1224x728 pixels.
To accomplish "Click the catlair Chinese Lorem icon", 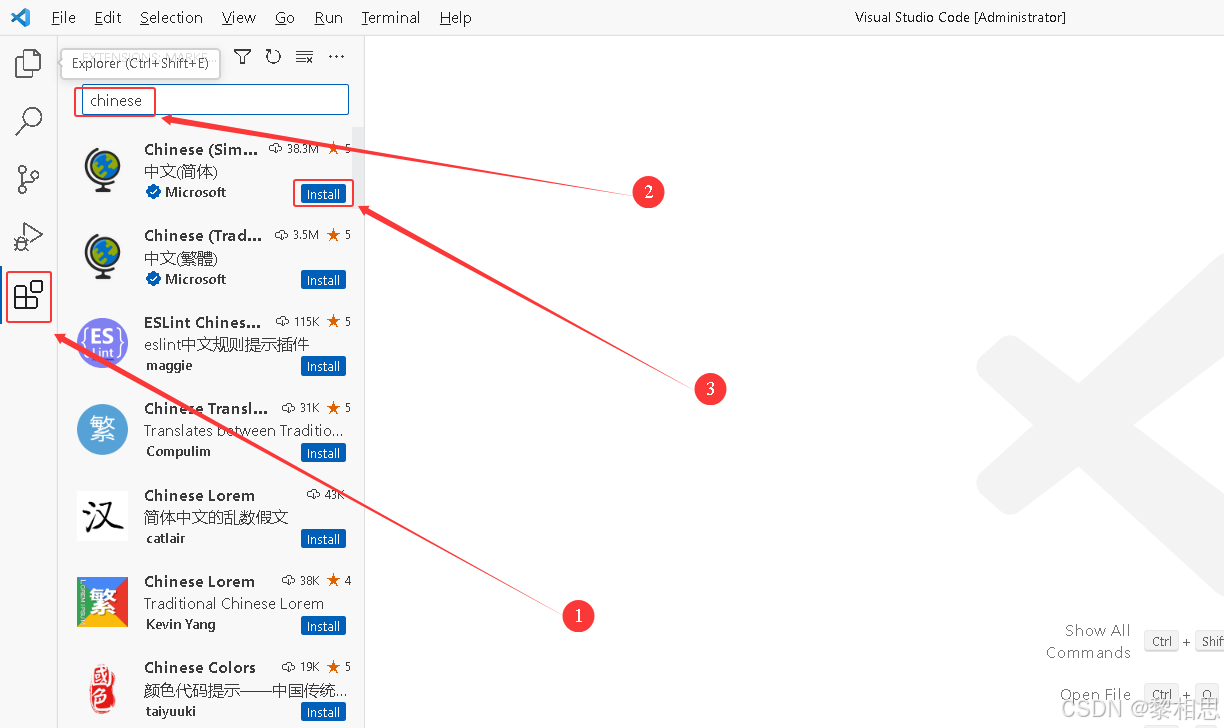I will (x=102, y=516).
